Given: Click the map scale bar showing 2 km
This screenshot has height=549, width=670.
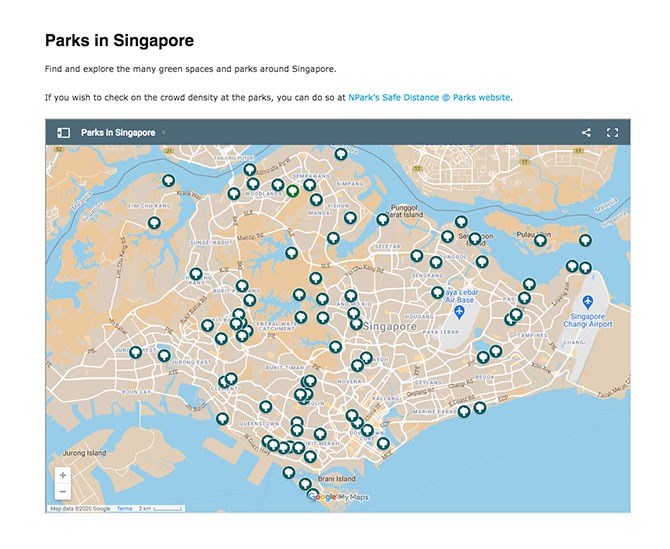Looking at the screenshot, I should (x=161, y=508).
